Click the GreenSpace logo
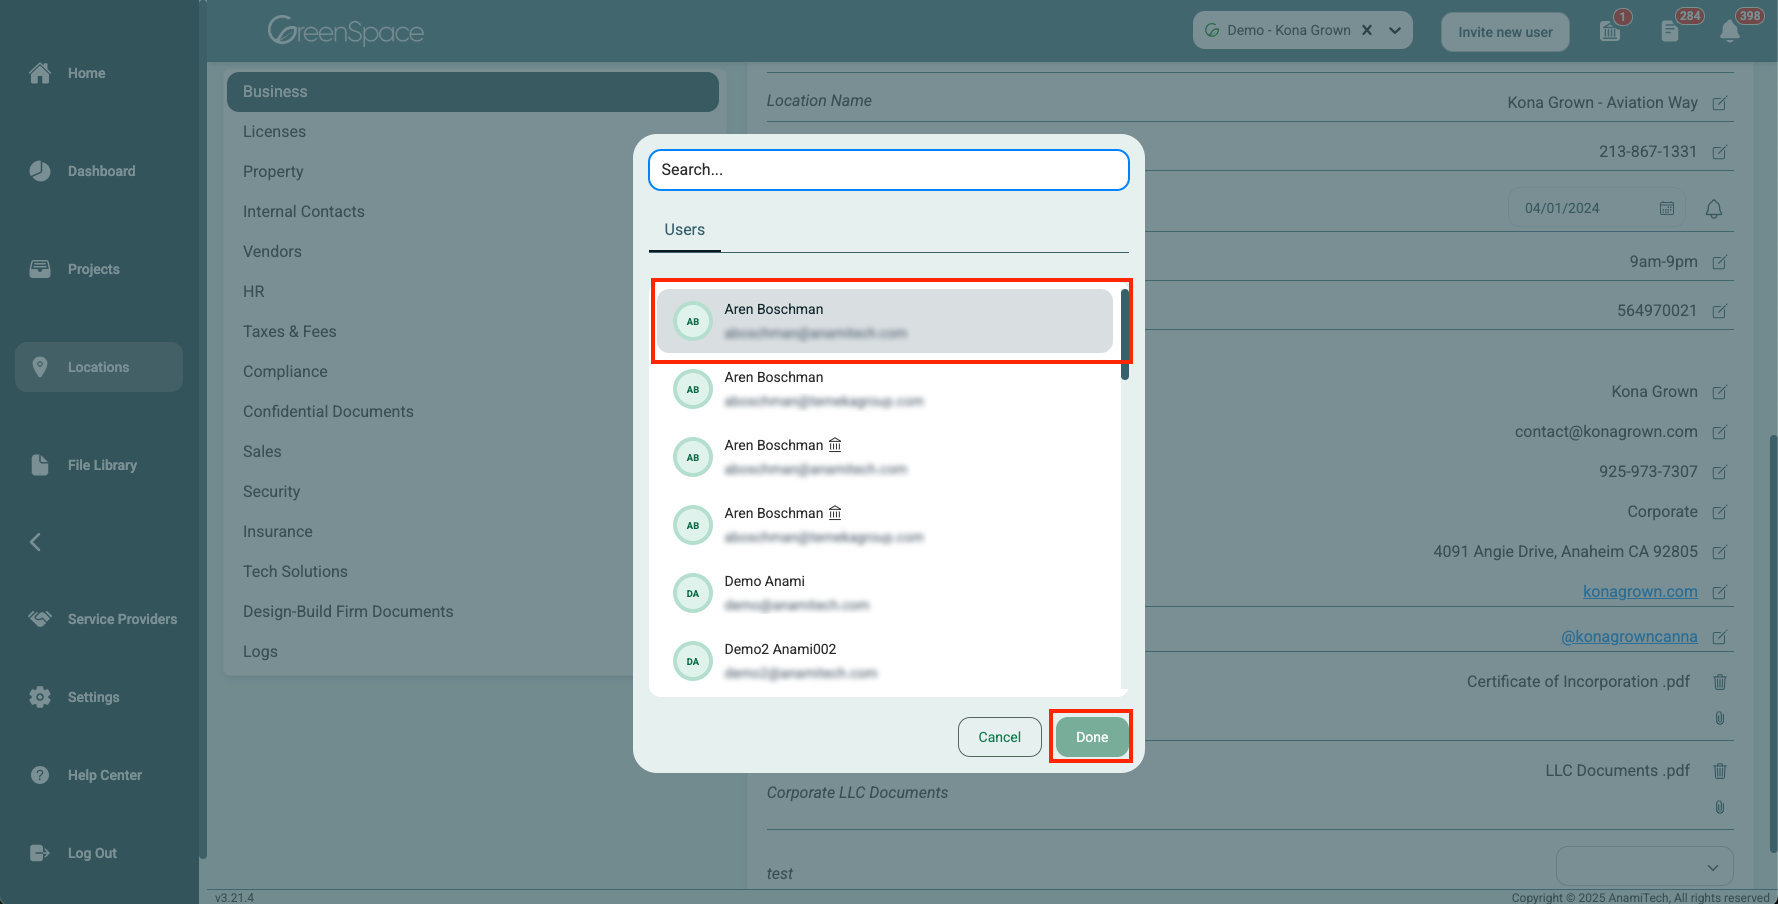The image size is (1778, 904). pyautogui.click(x=346, y=31)
